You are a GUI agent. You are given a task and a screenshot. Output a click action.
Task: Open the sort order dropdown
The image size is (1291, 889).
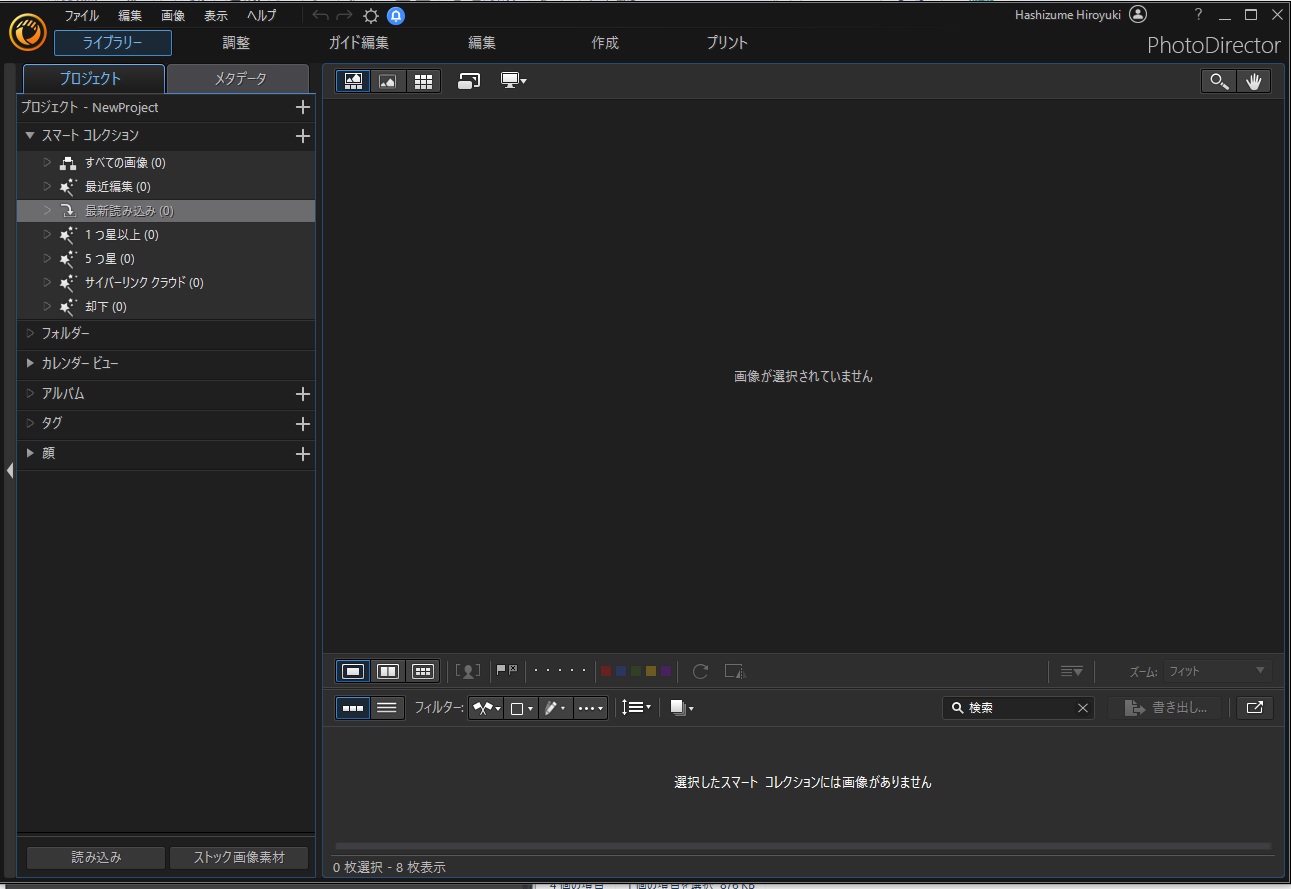pos(636,707)
